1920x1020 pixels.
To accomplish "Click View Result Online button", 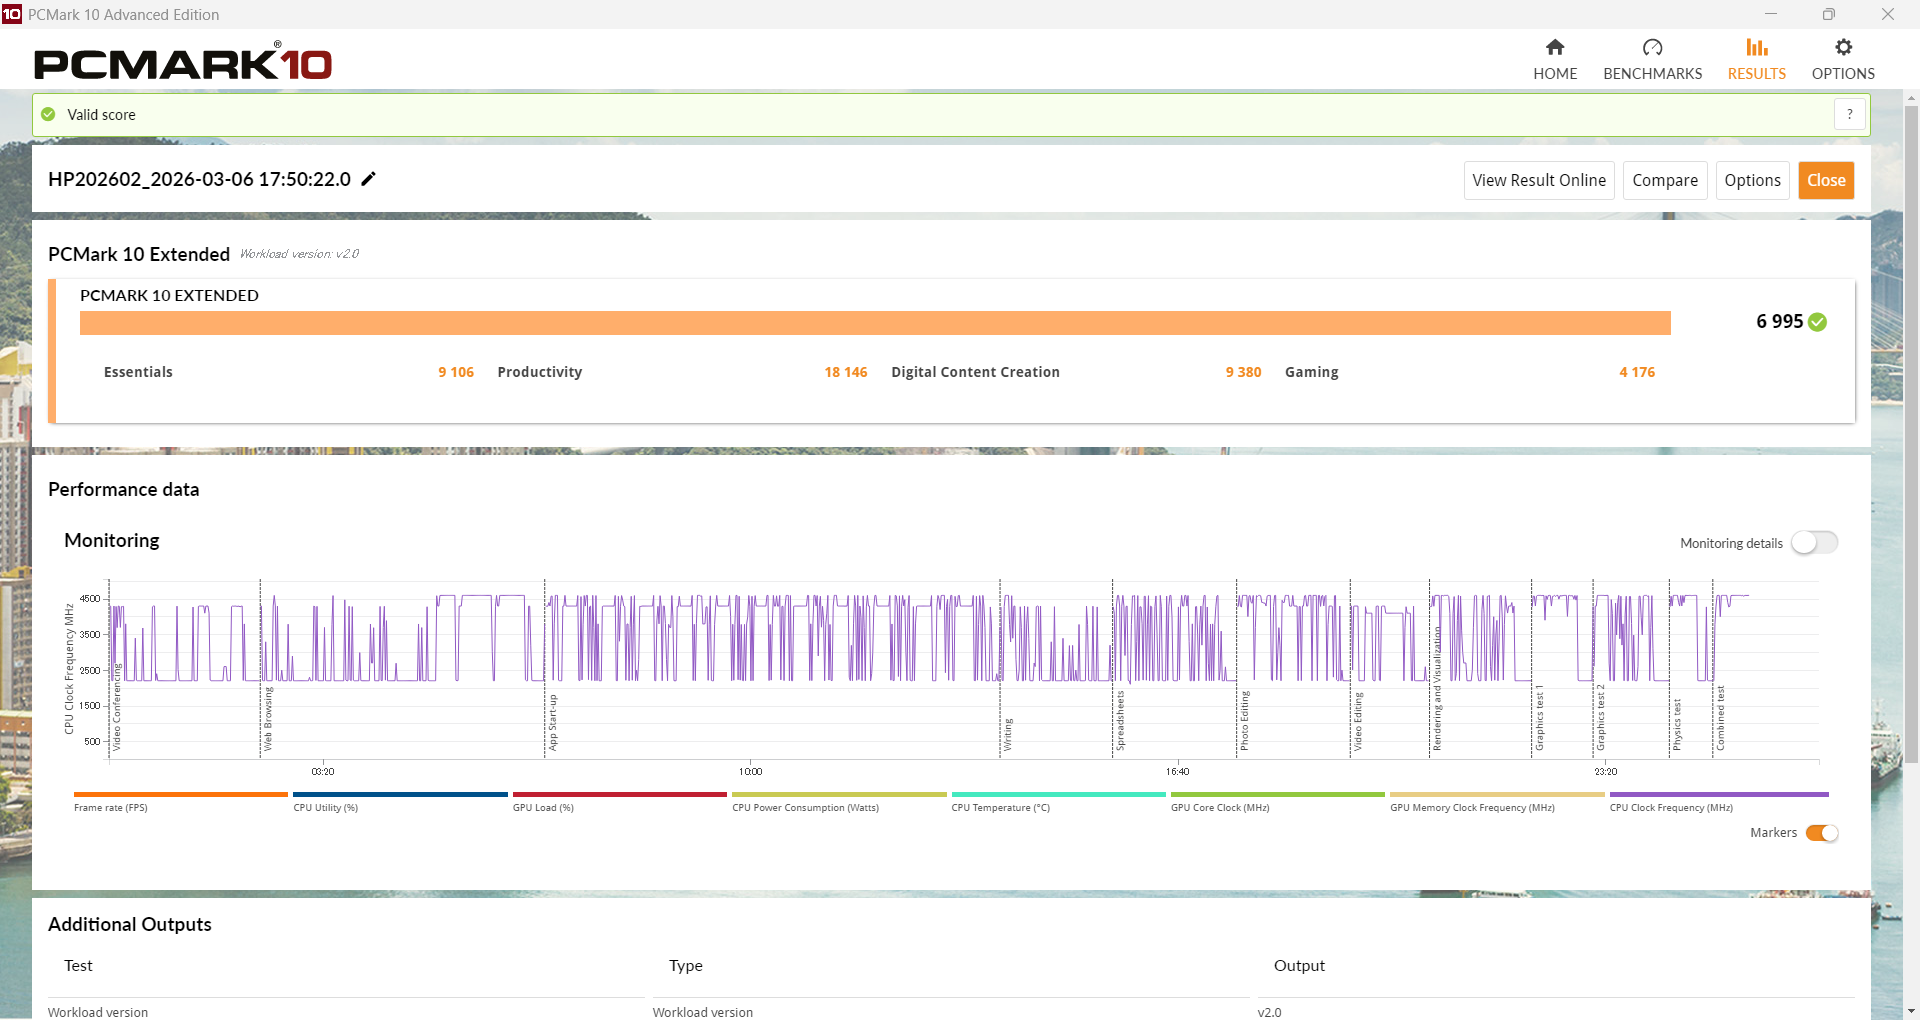I will [1538, 181].
